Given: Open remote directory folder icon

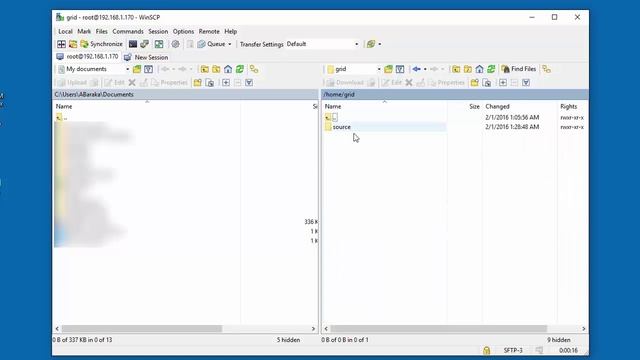Looking at the screenshot, I should pos(388,69).
